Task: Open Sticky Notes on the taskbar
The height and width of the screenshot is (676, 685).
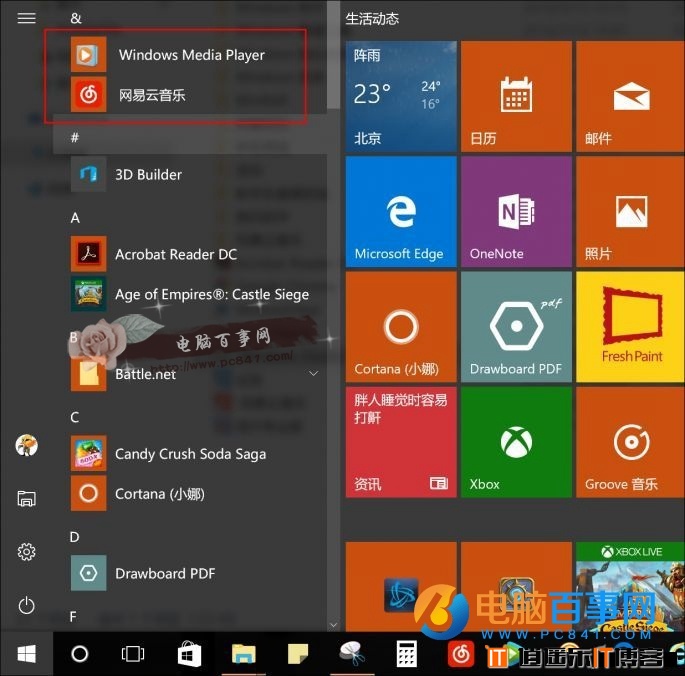Action: point(298,654)
